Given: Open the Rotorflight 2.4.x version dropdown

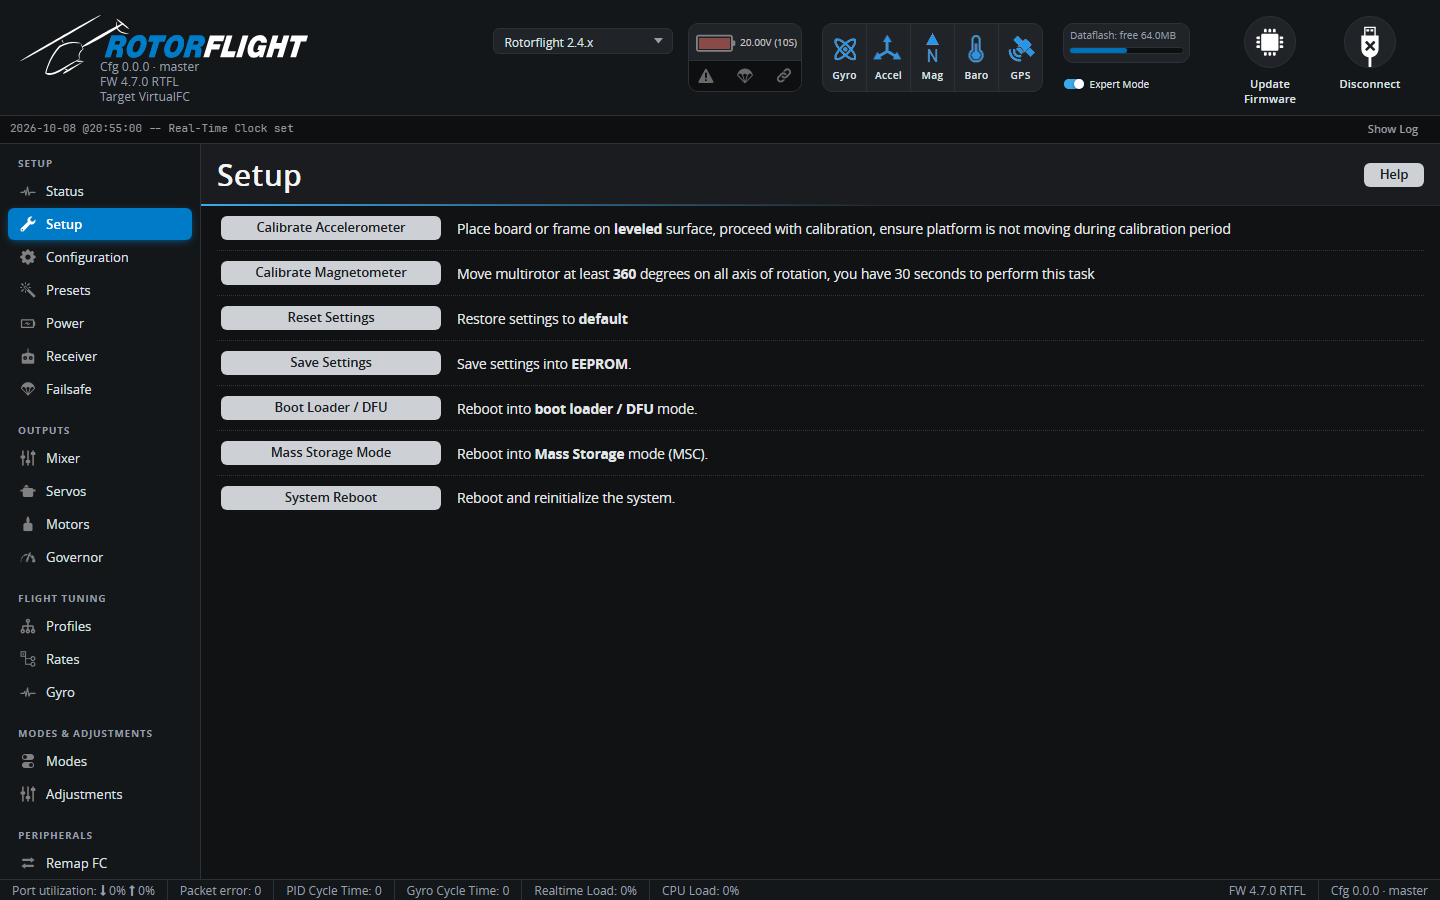Looking at the screenshot, I should click(x=582, y=42).
